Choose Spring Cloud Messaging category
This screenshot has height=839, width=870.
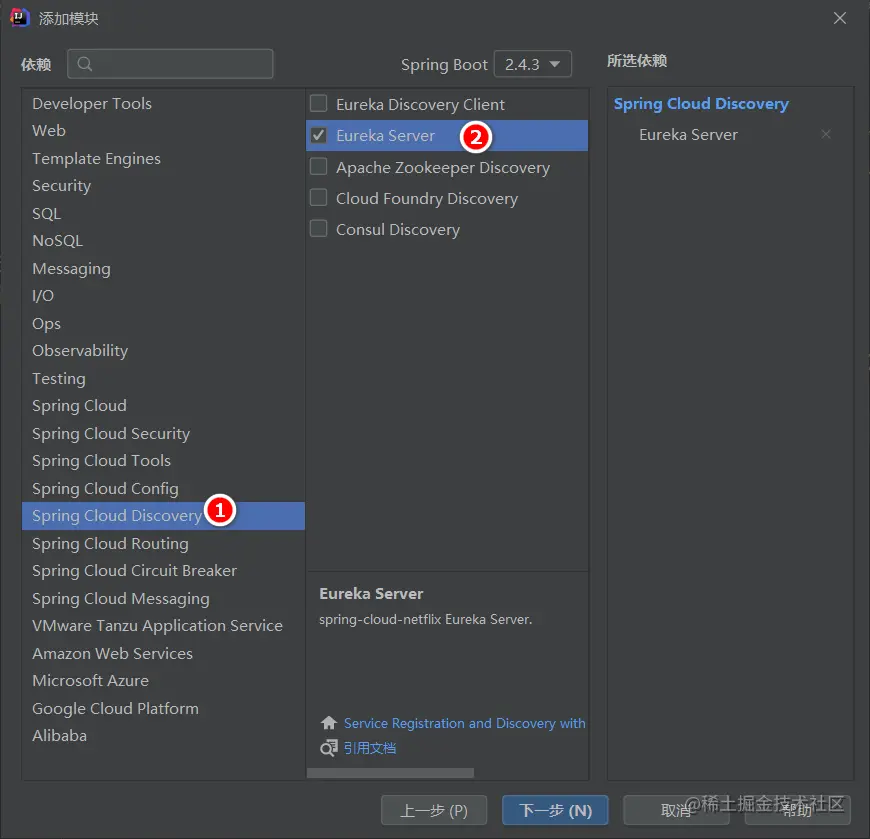pyautogui.click(x=163, y=598)
